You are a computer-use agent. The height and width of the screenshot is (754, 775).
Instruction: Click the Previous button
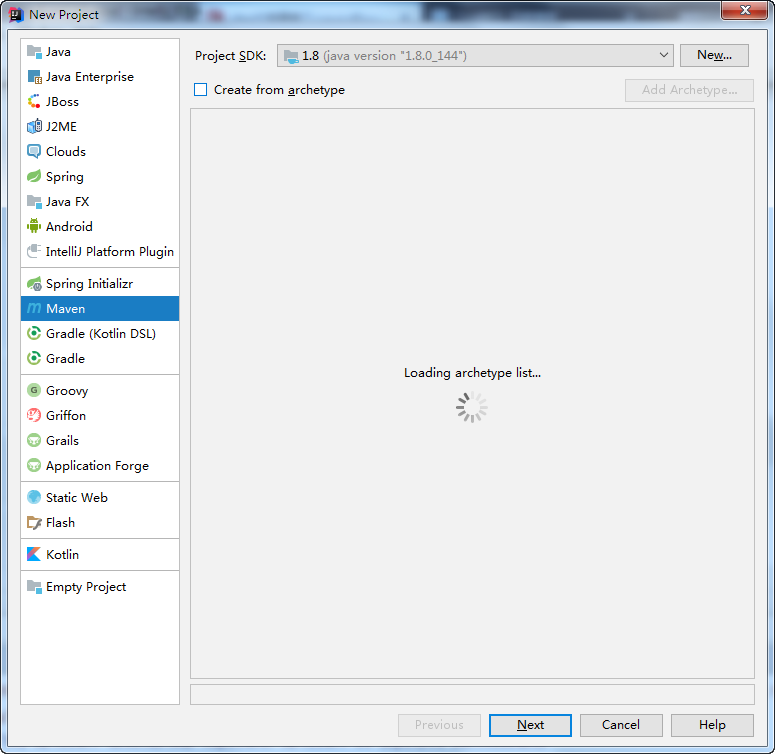(x=439, y=725)
